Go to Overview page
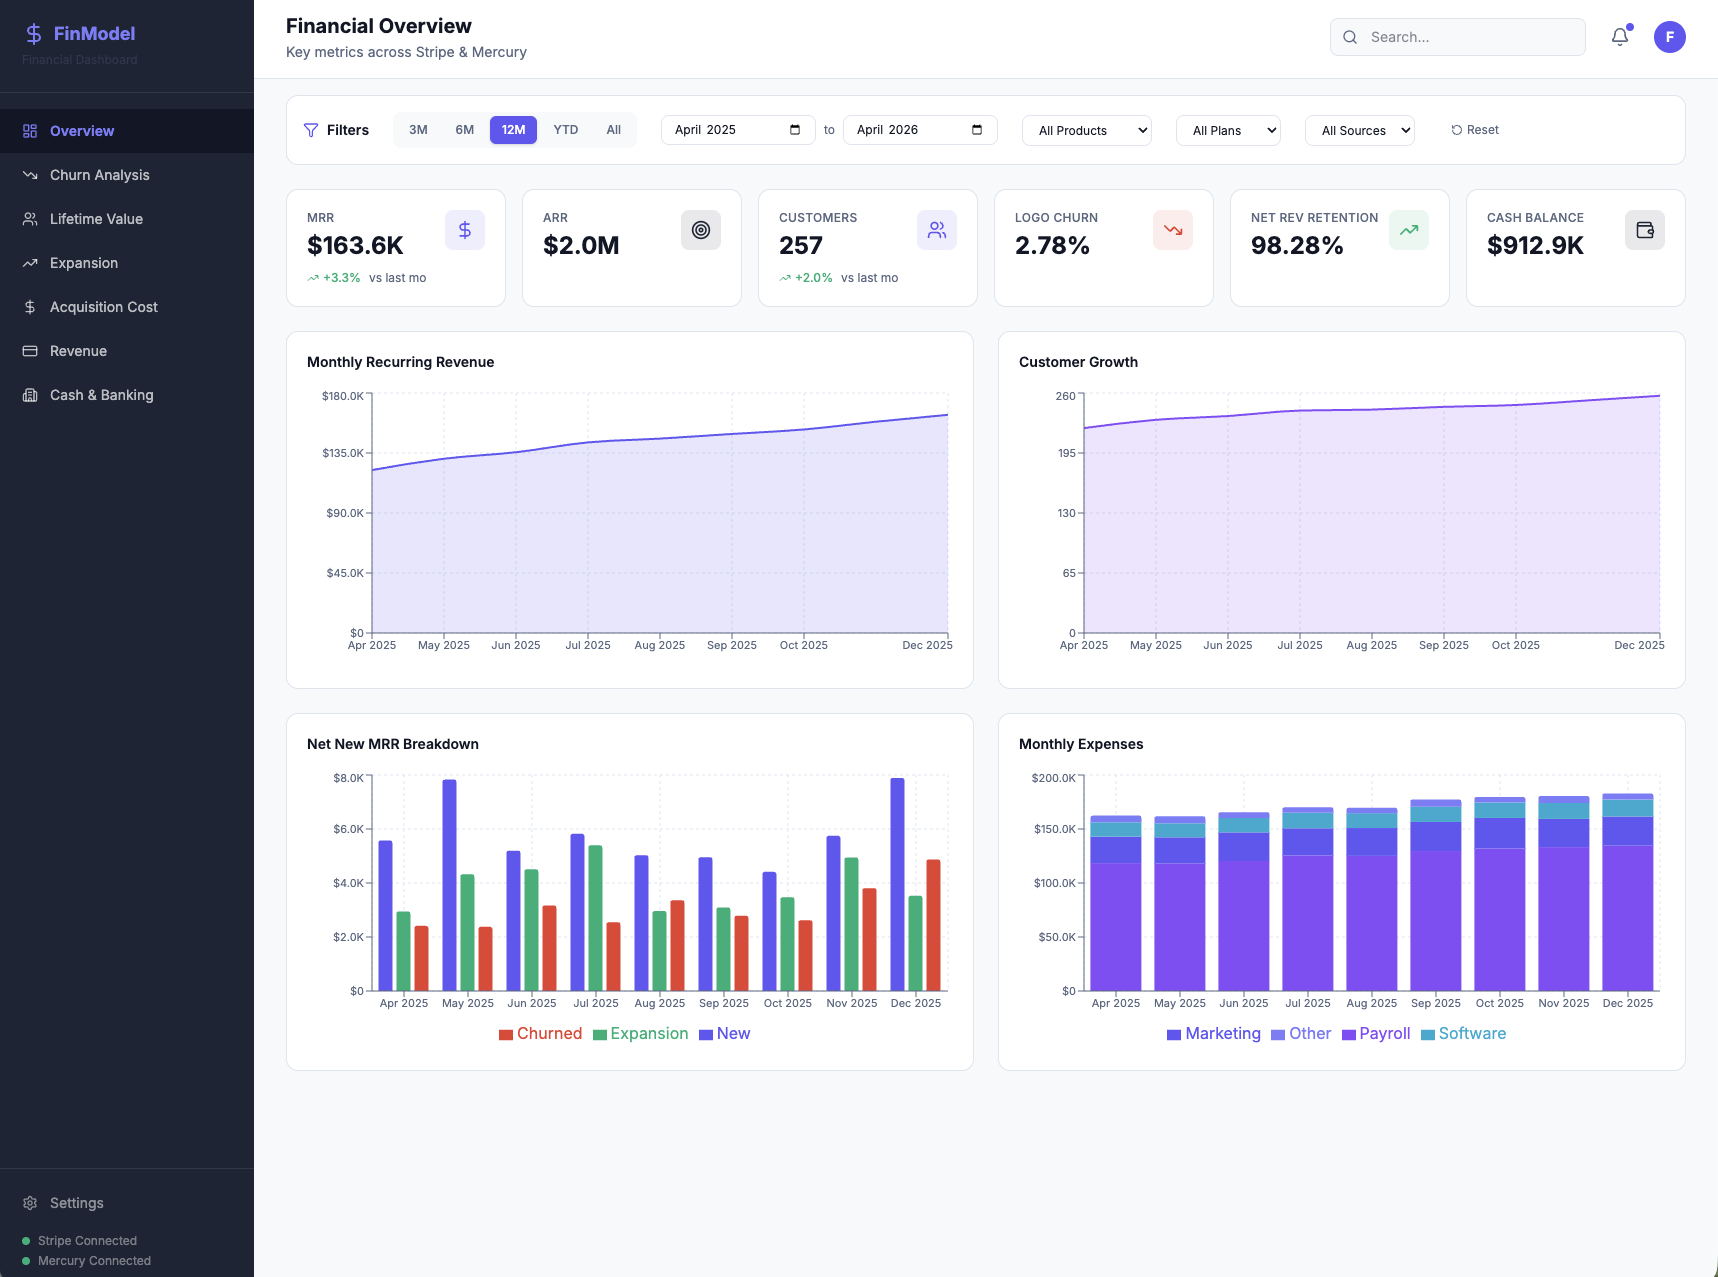Image resolution: width=1718 pixels, height=1277 pixels. (127, 131)
